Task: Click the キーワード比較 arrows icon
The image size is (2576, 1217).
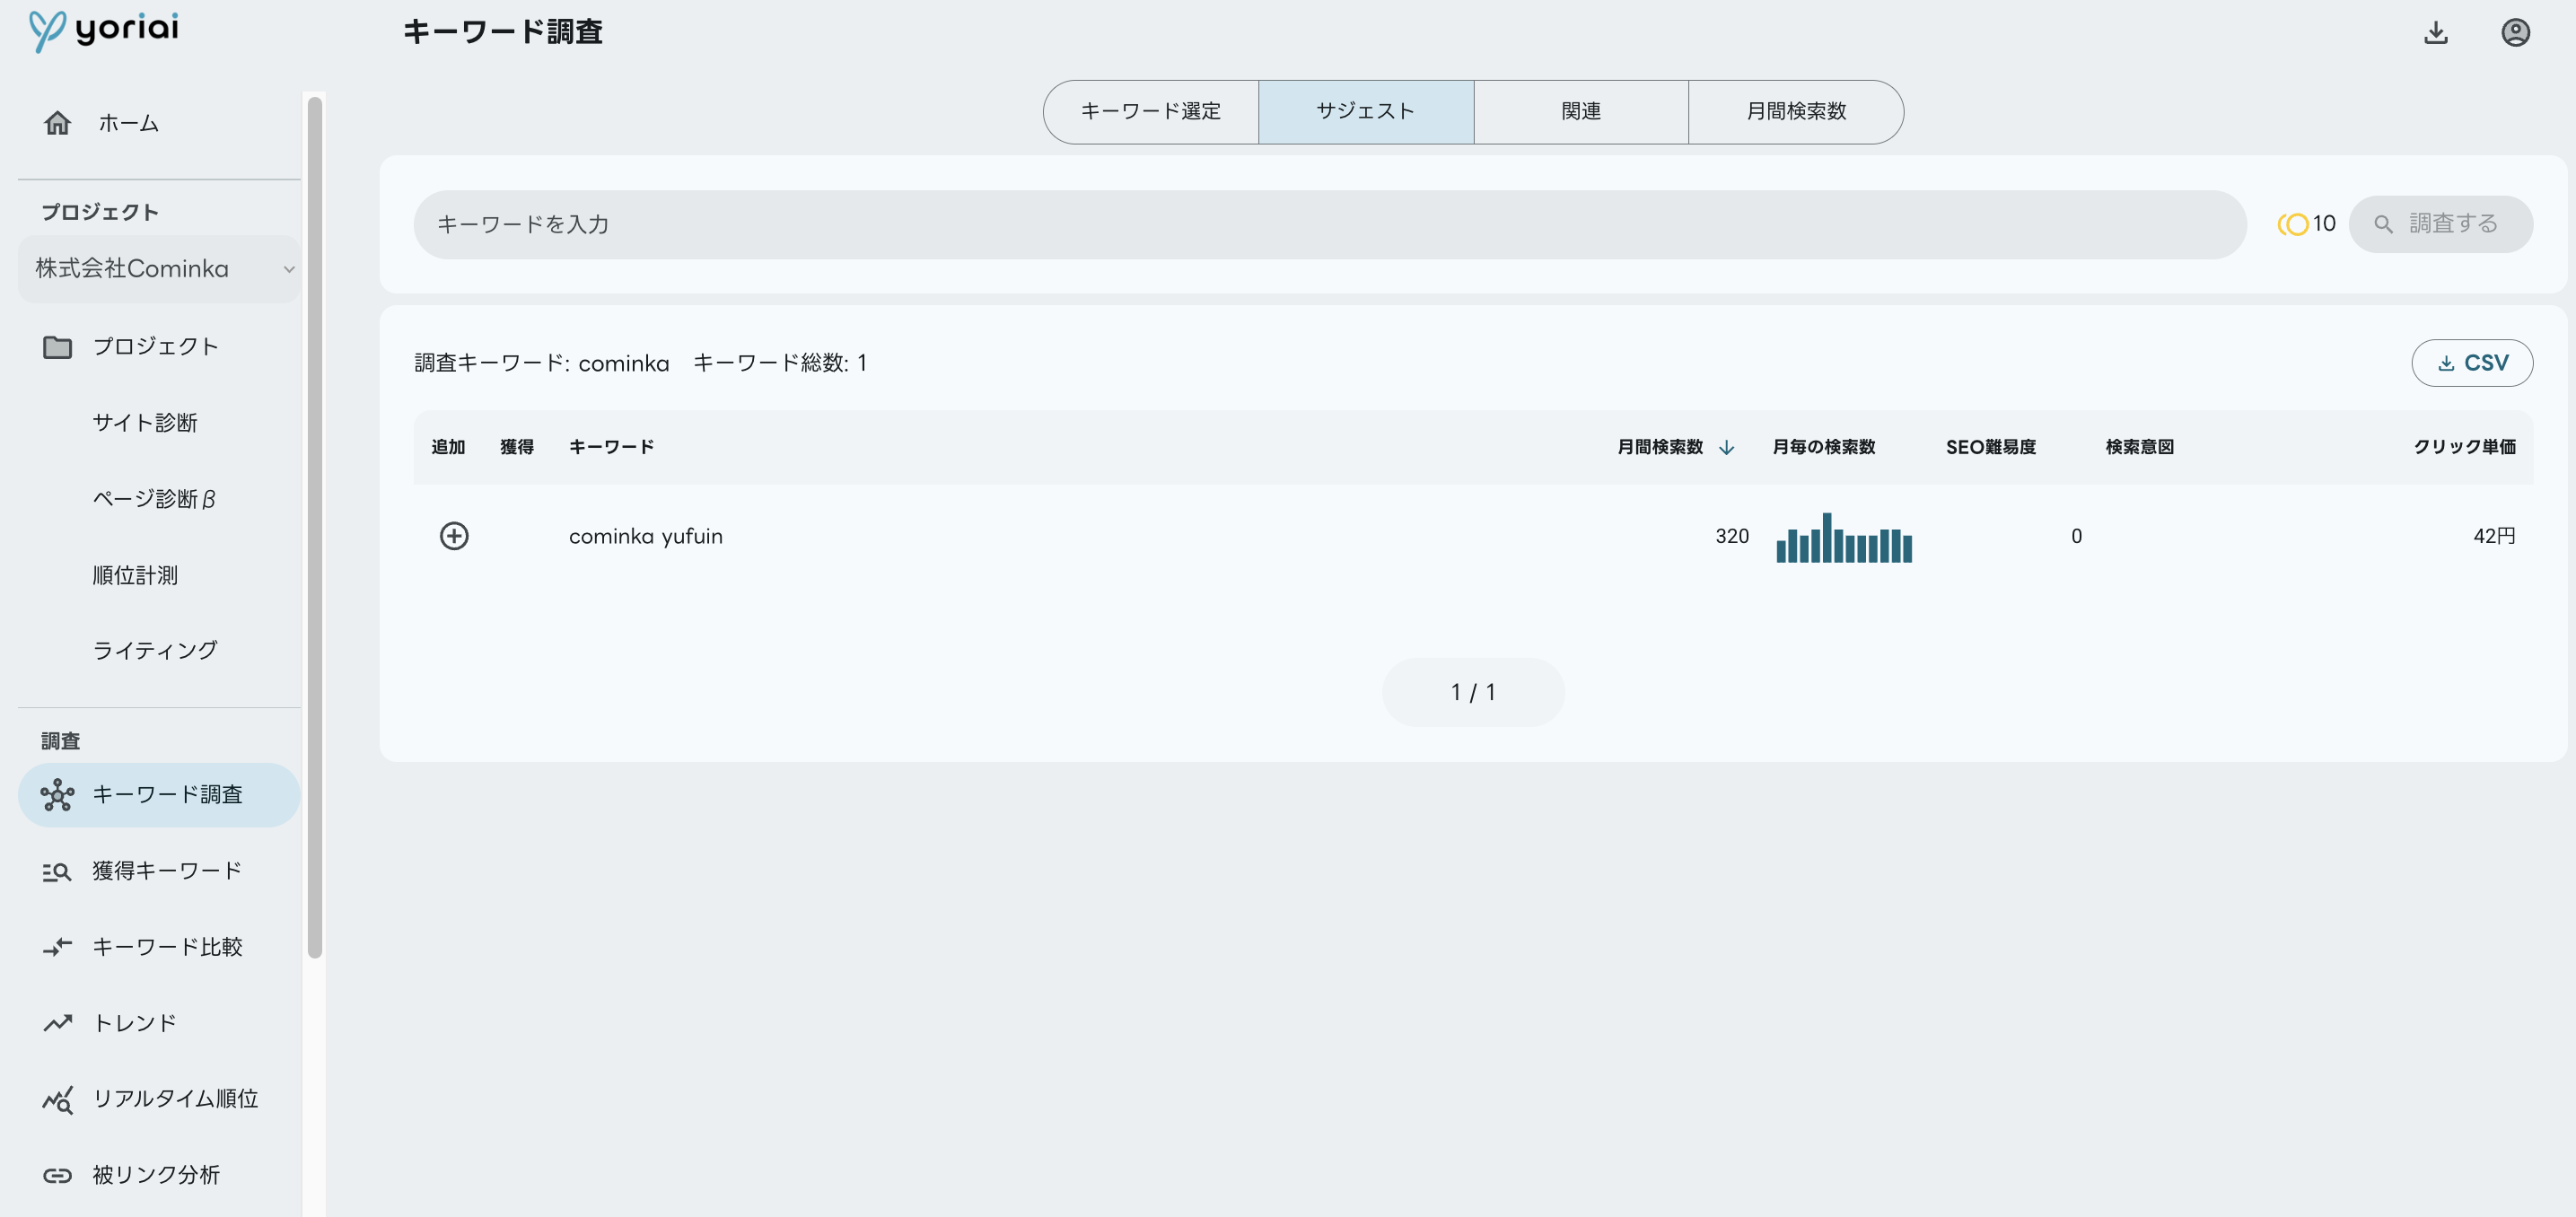Action: point(57,947)
